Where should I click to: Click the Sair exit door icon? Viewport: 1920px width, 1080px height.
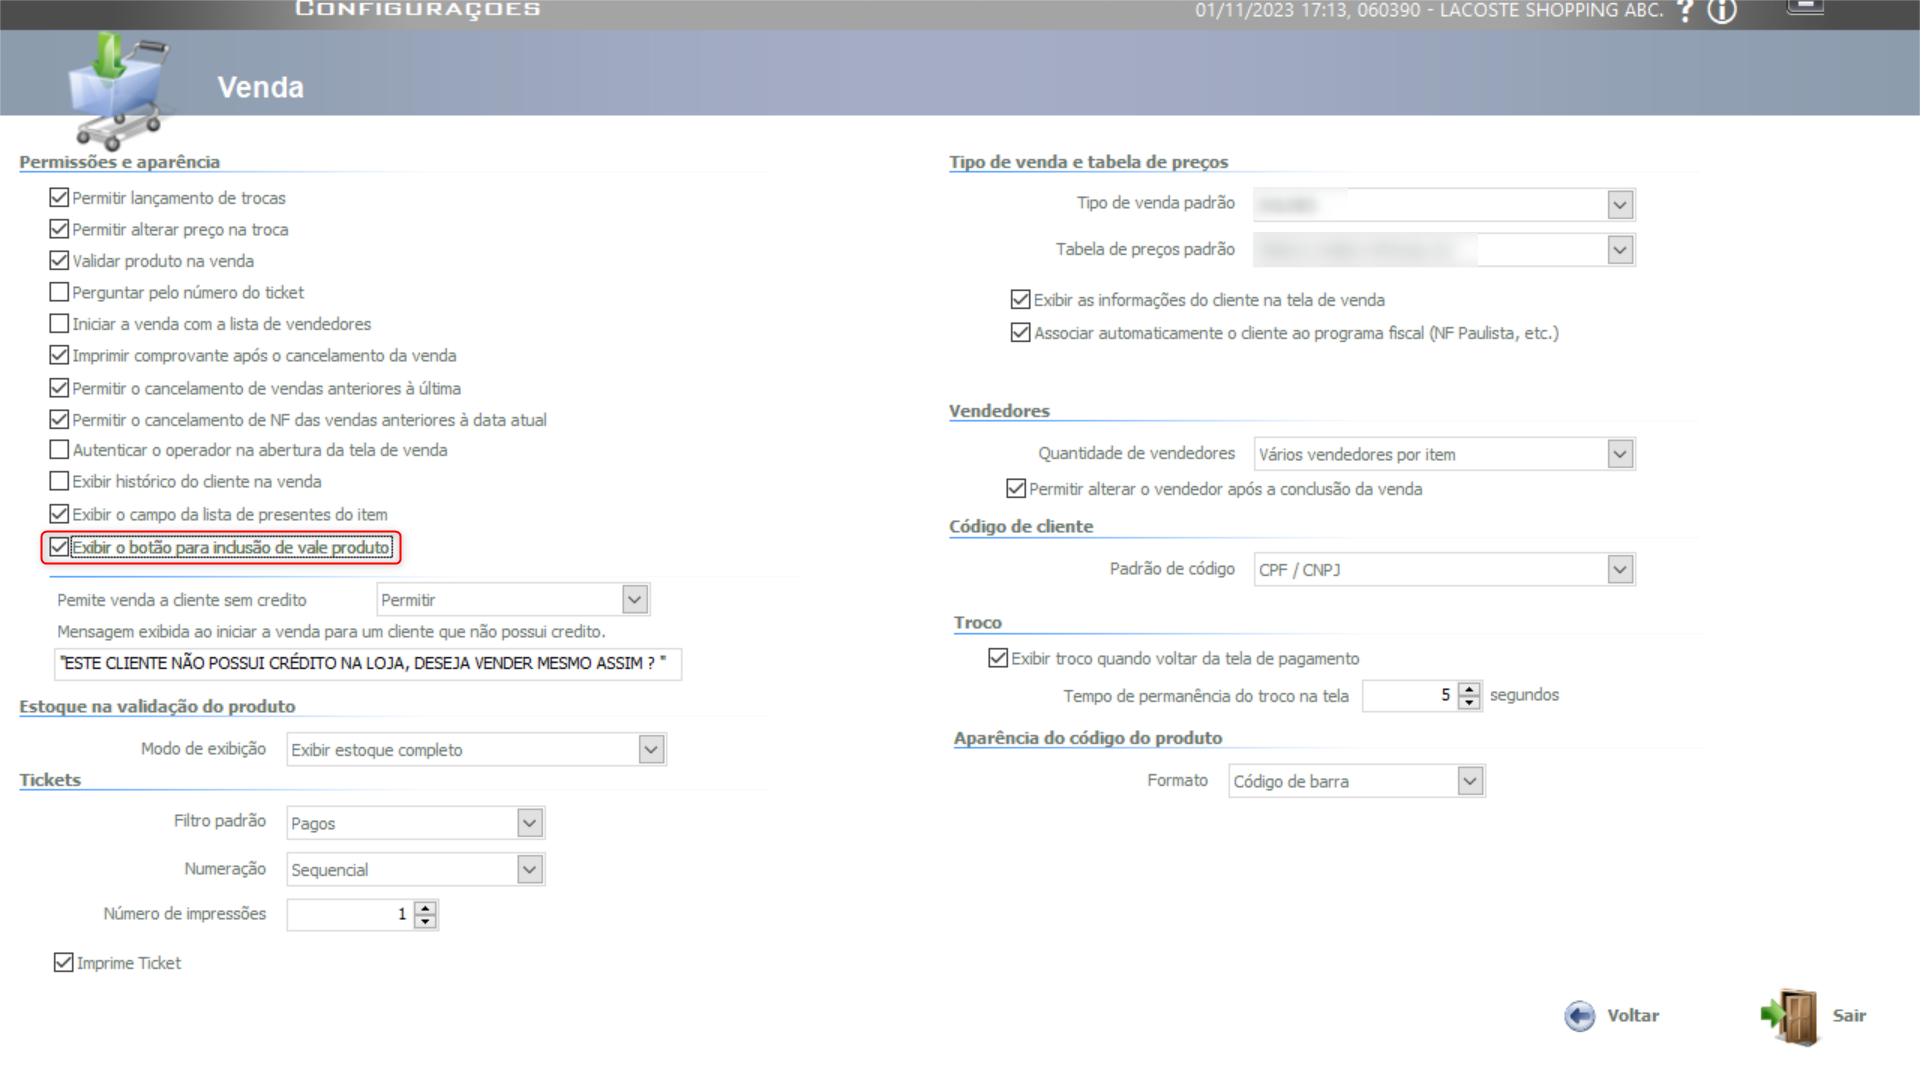pyautogui.click(x=1792, y=1016)
